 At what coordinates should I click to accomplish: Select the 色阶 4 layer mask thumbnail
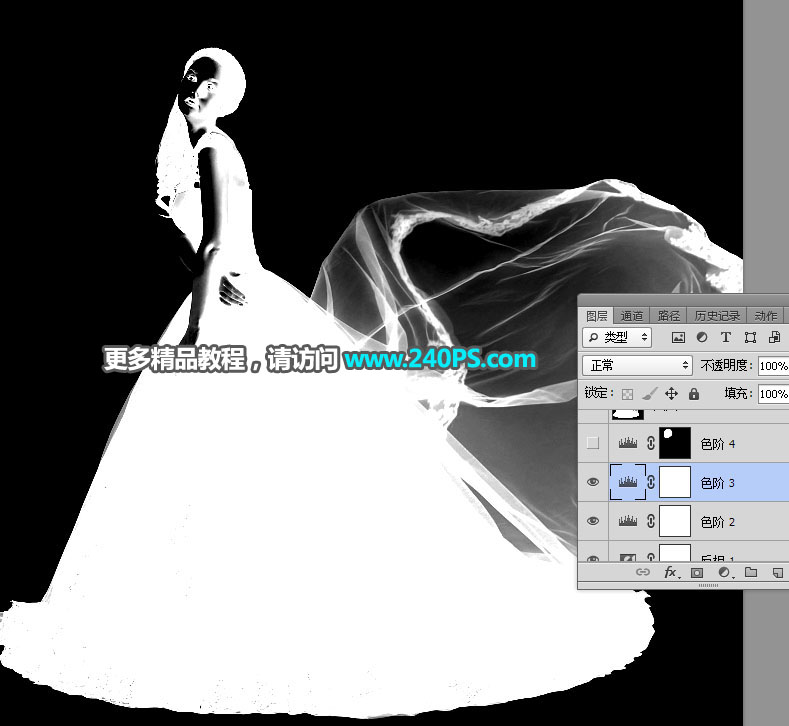[x=675, y=443]
